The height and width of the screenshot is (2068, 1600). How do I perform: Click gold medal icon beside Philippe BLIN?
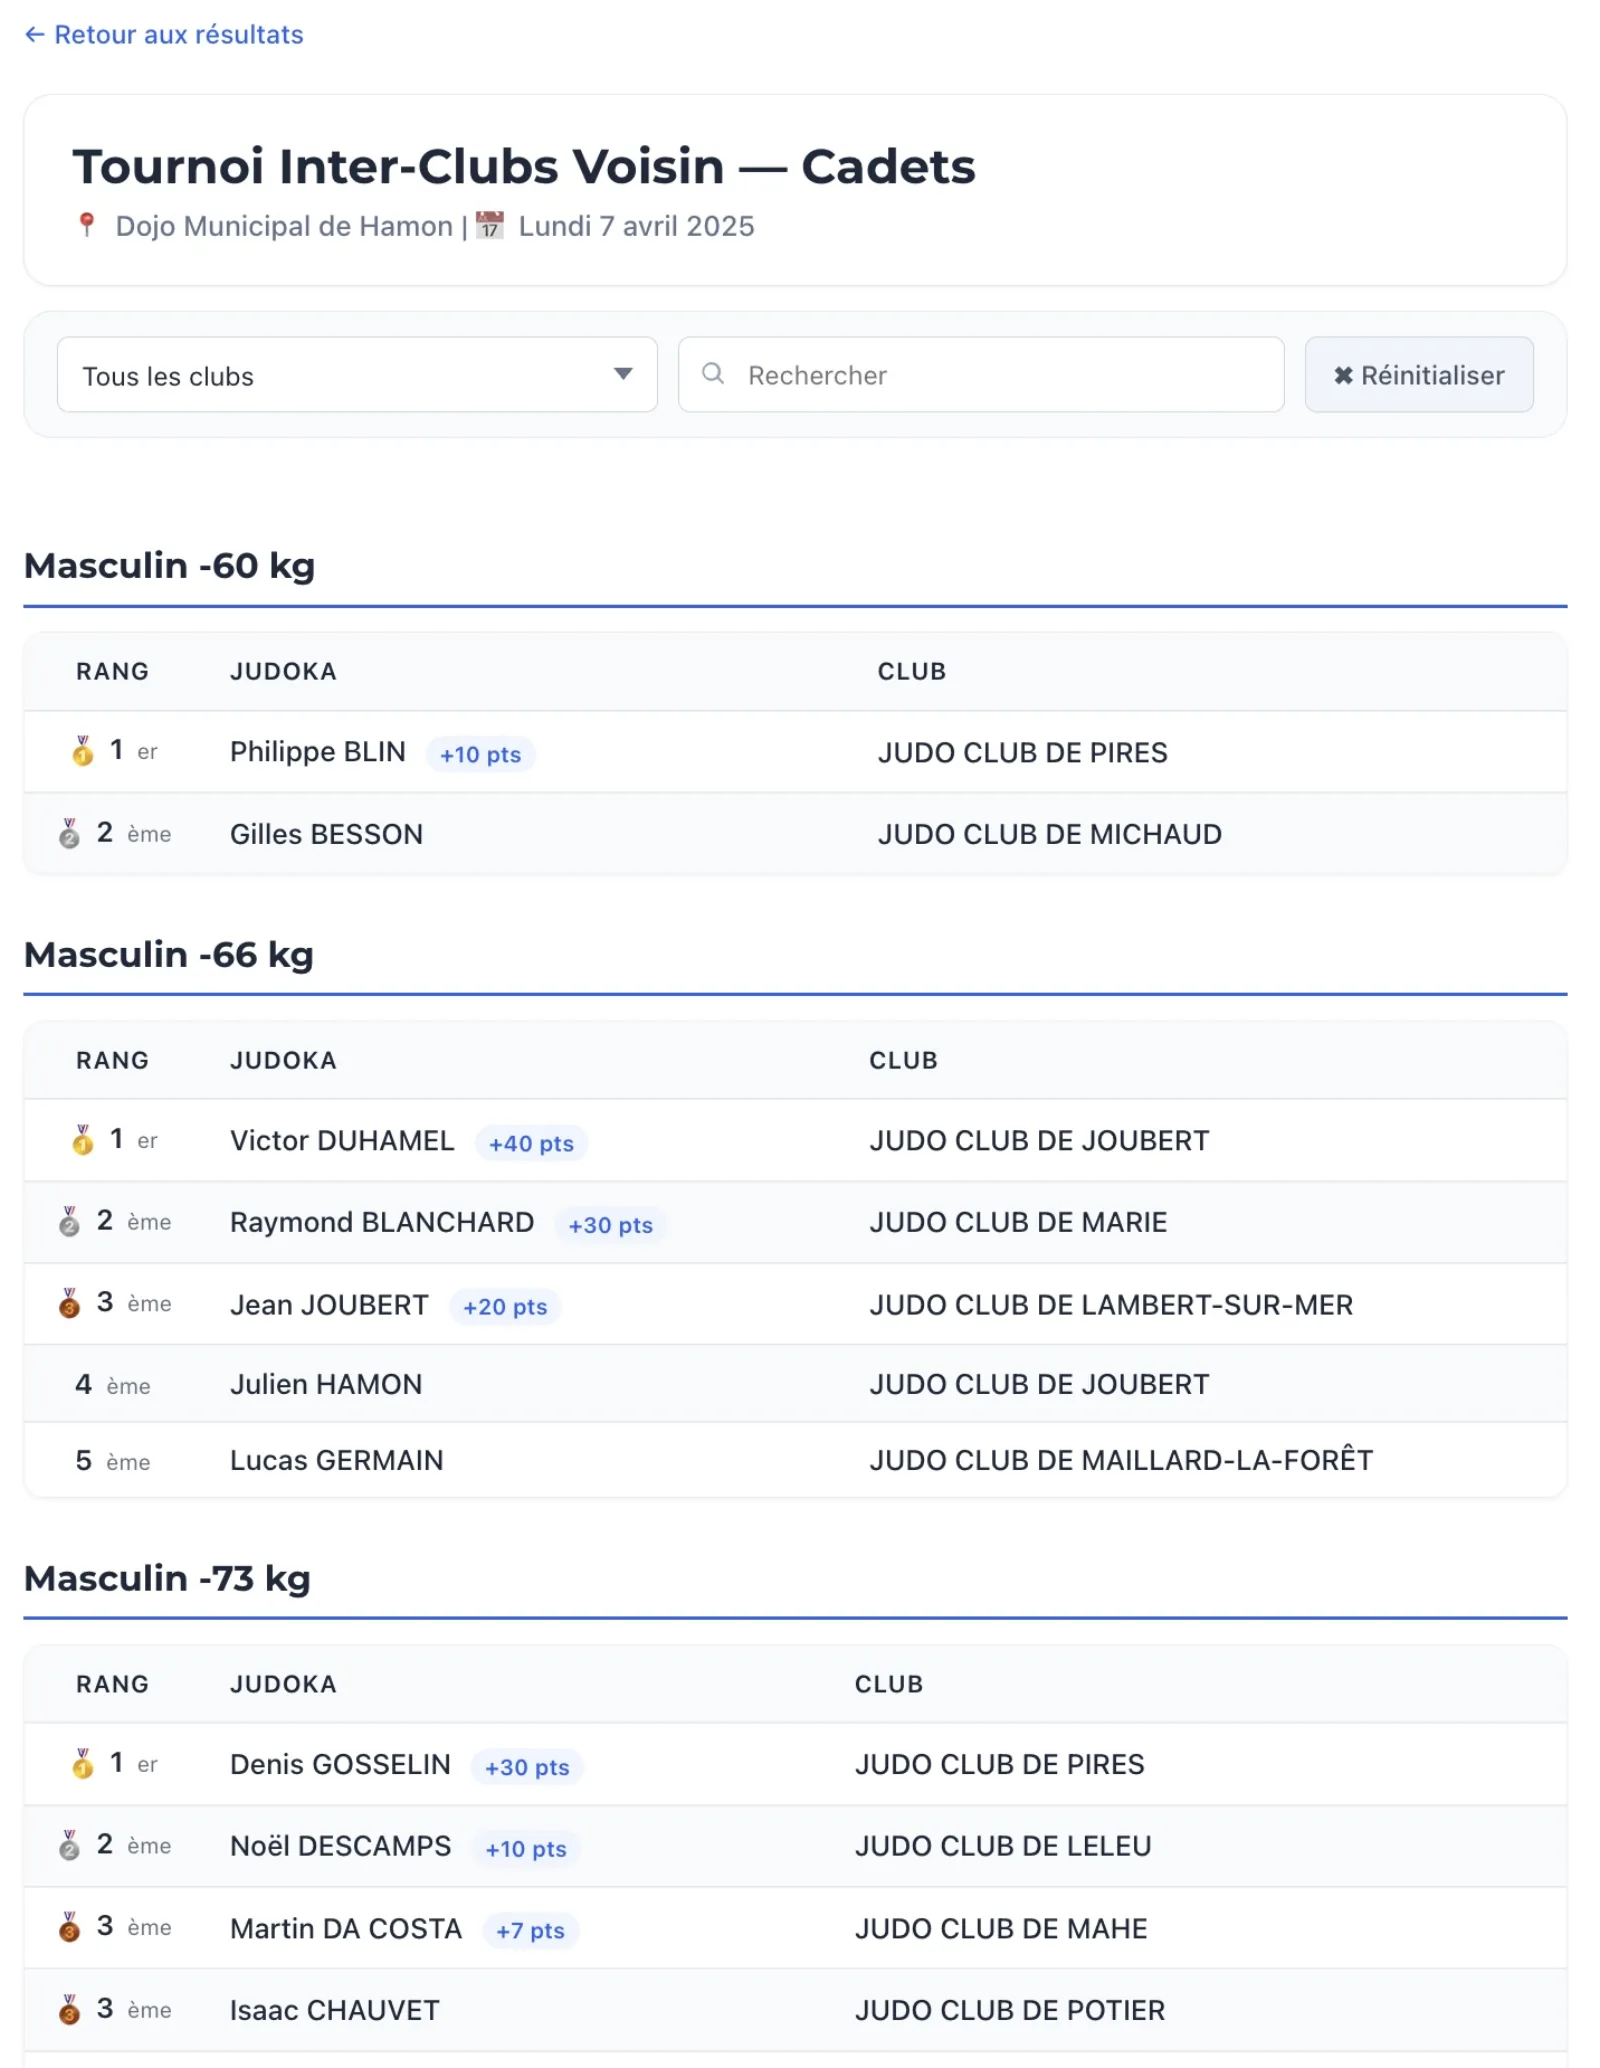83,751
